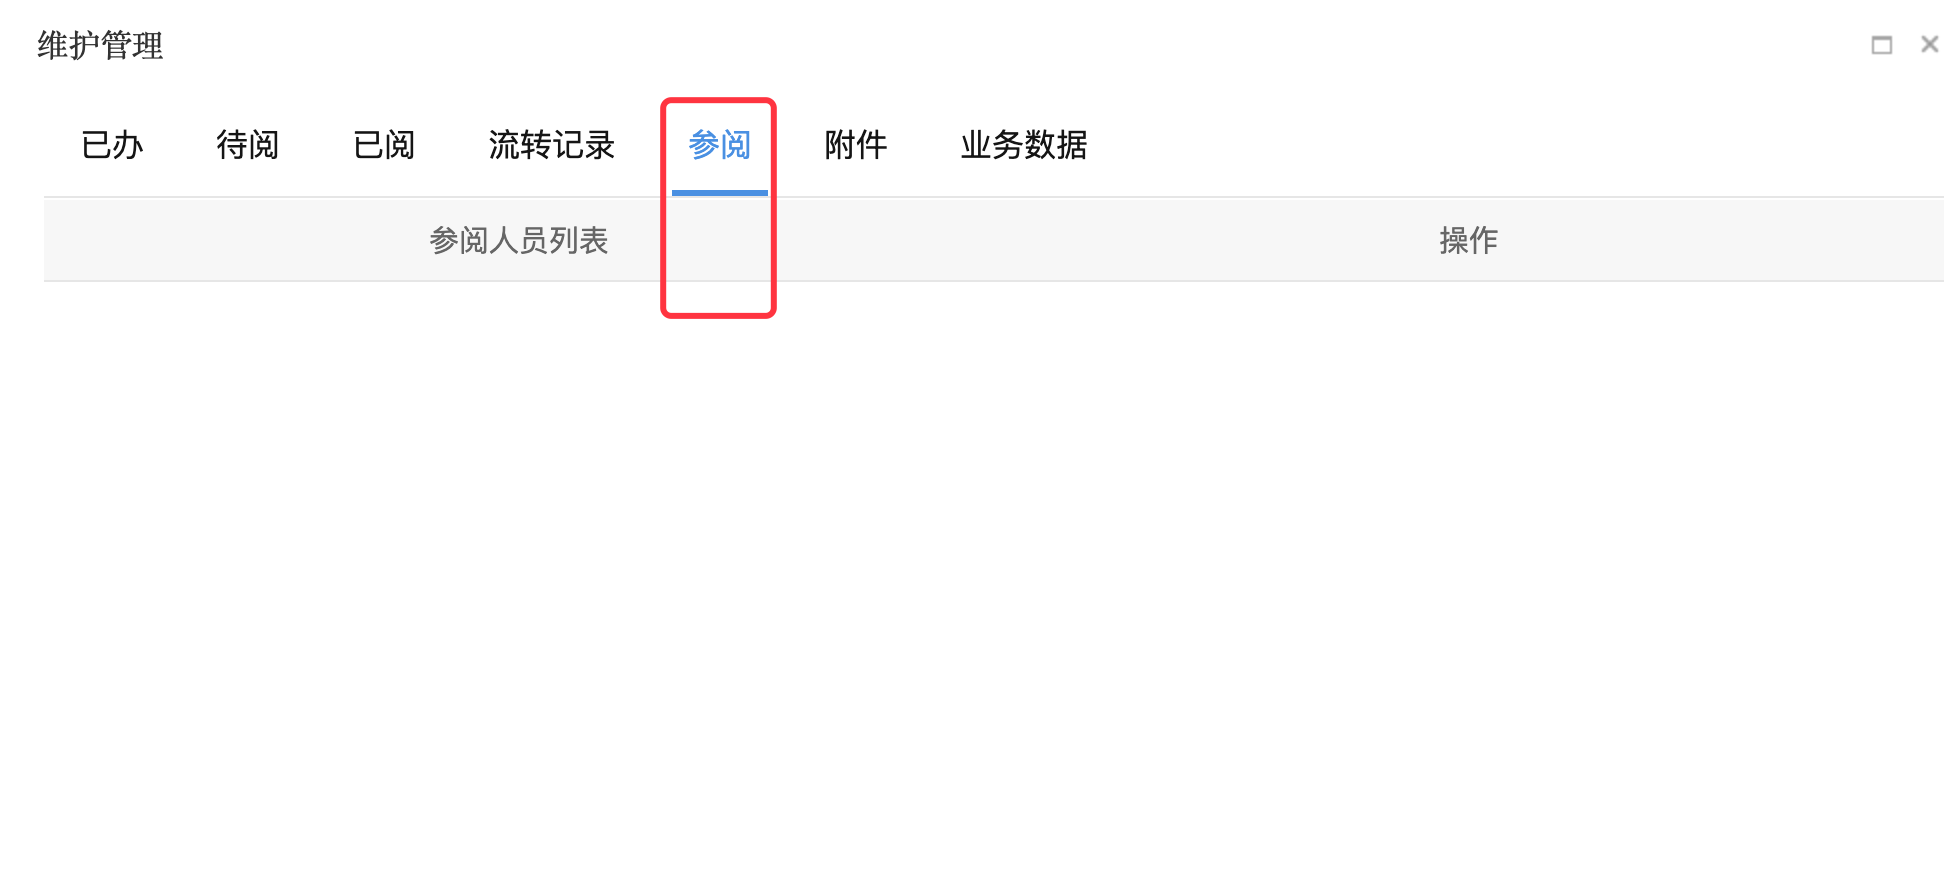Click the active 参阅 tab
Viewport: 1948px width, 874px height.
pos(720,145)
